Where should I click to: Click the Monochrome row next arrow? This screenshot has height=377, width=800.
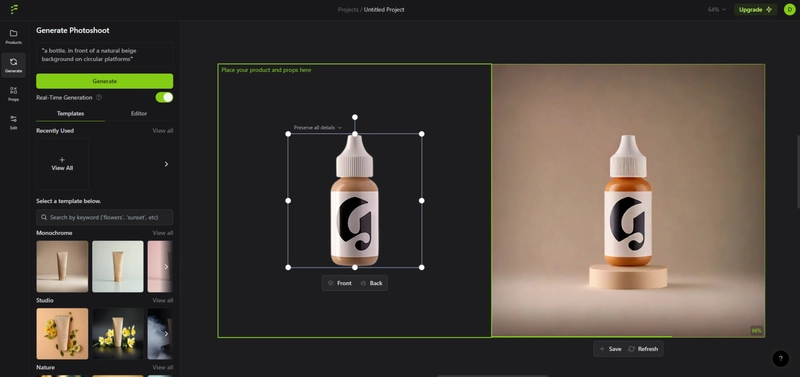166,266
